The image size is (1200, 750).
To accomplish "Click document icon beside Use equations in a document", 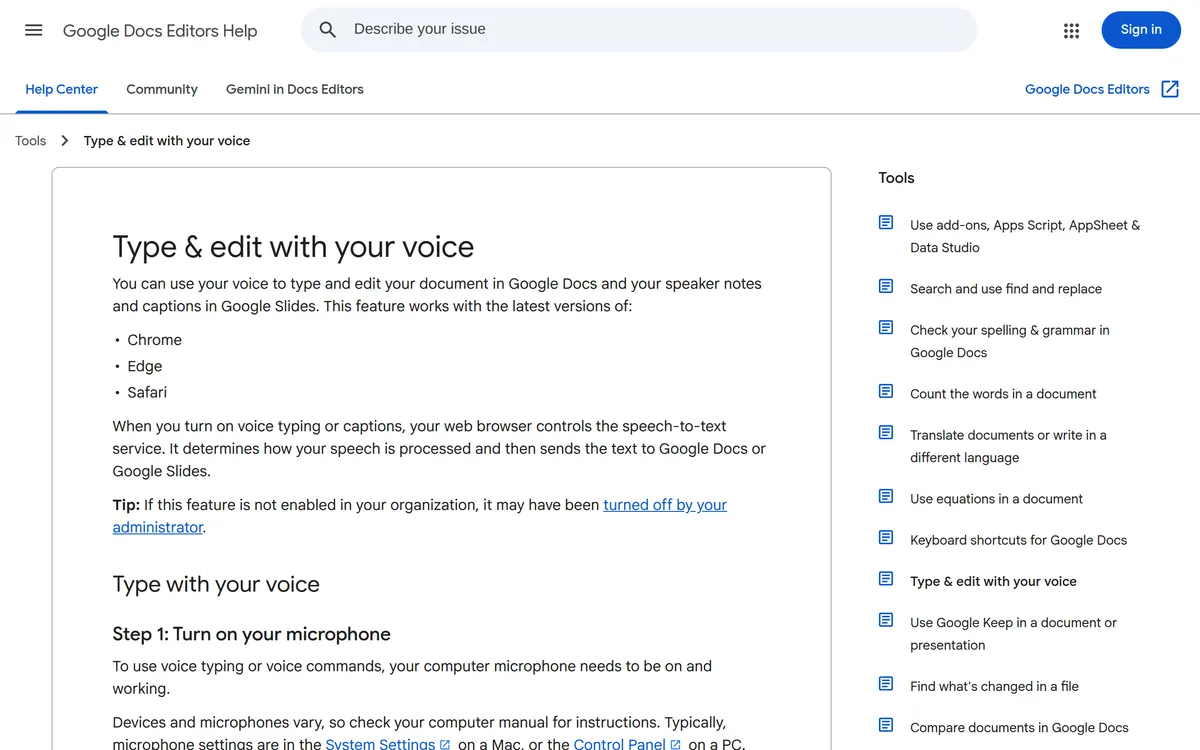I will 886,496.
